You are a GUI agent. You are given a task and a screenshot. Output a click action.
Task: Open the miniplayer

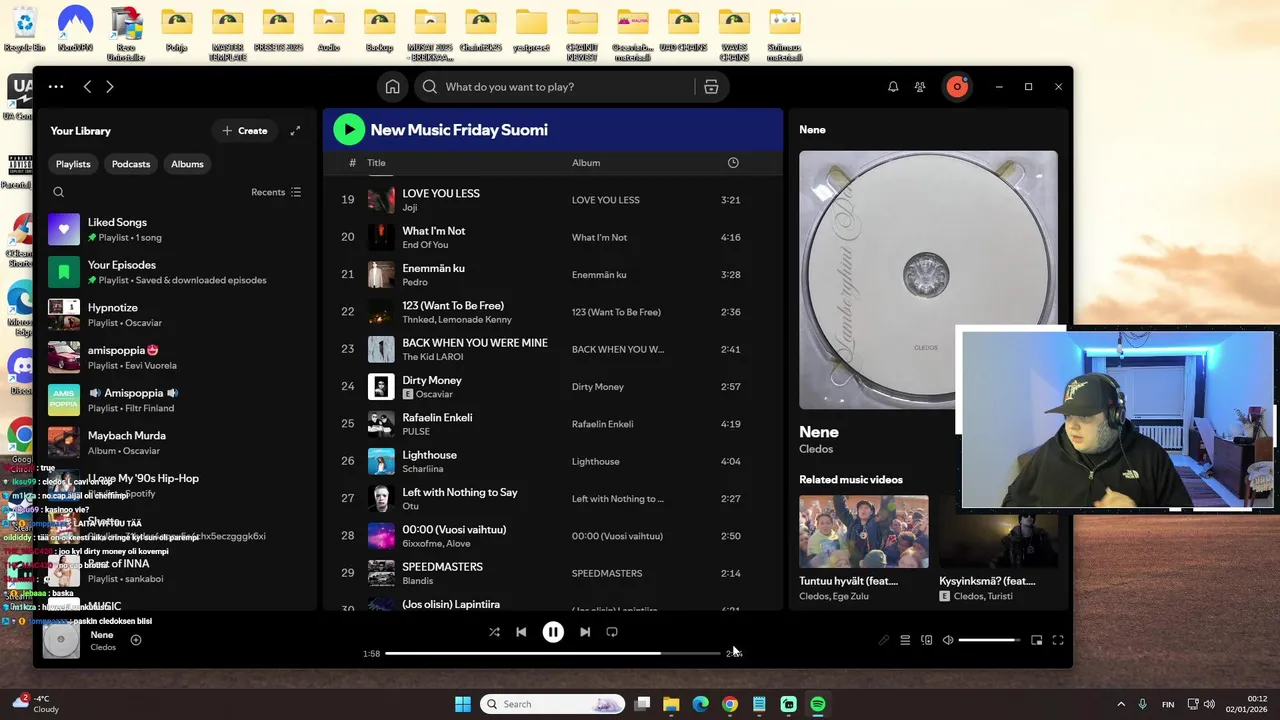[x=1037, y=640]
